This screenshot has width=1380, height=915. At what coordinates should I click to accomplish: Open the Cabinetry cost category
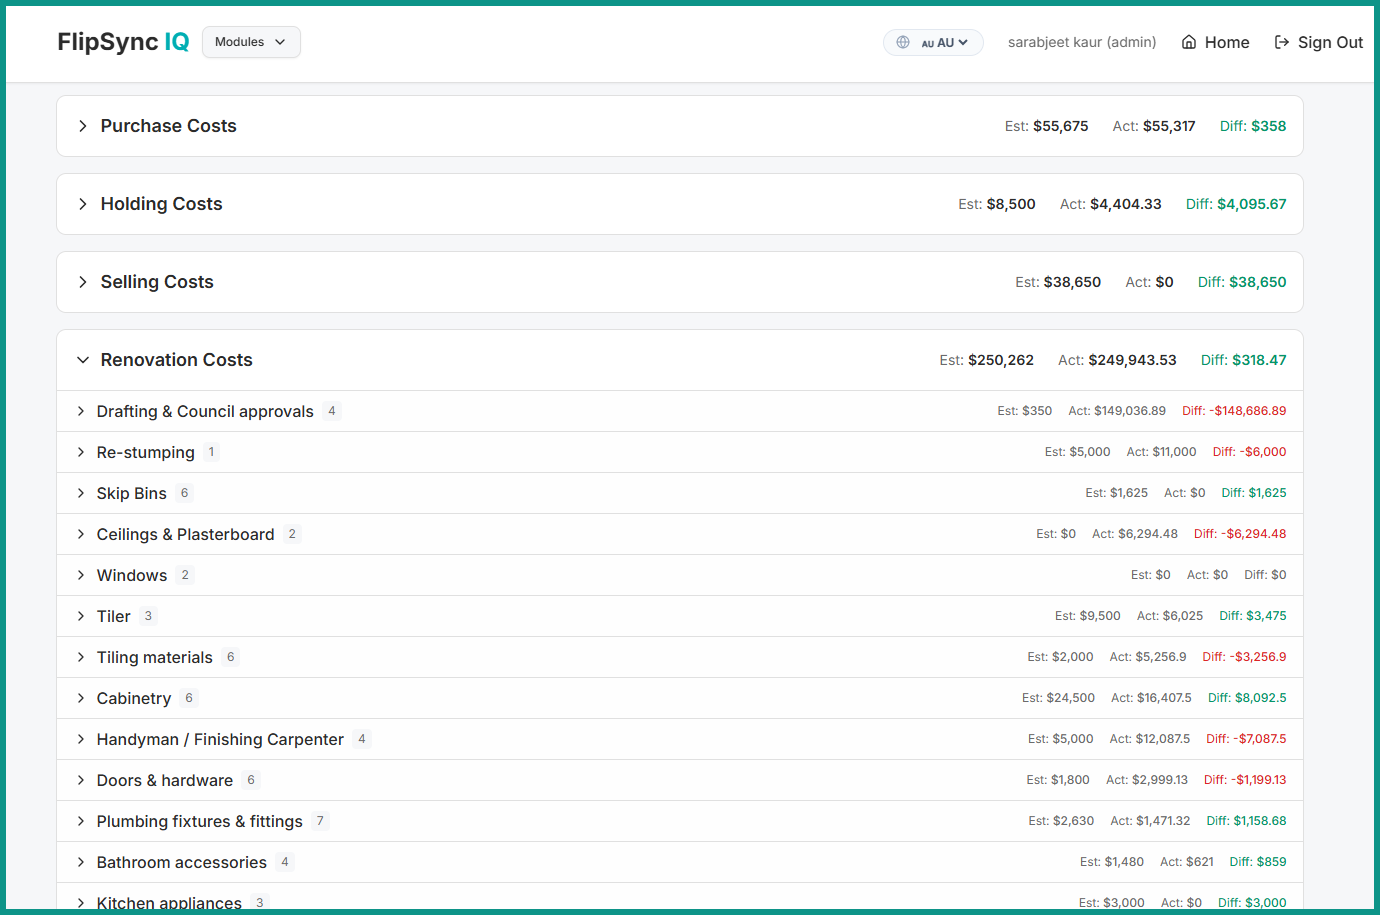(134, 698)
